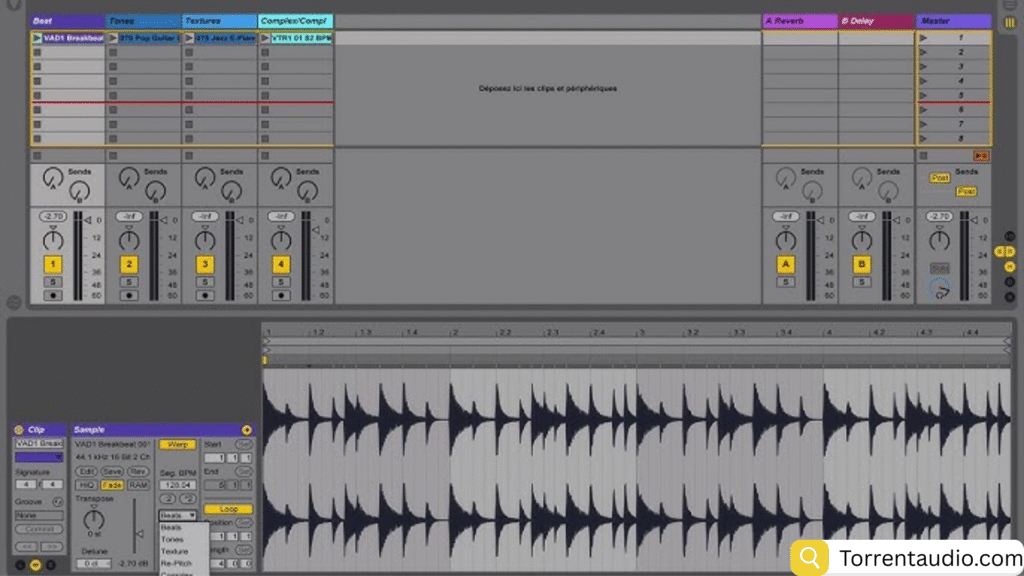The height and width of the screenshot is (576, 1024).
Task: Click the Beat track pan knob
Action: coord(52,240)
